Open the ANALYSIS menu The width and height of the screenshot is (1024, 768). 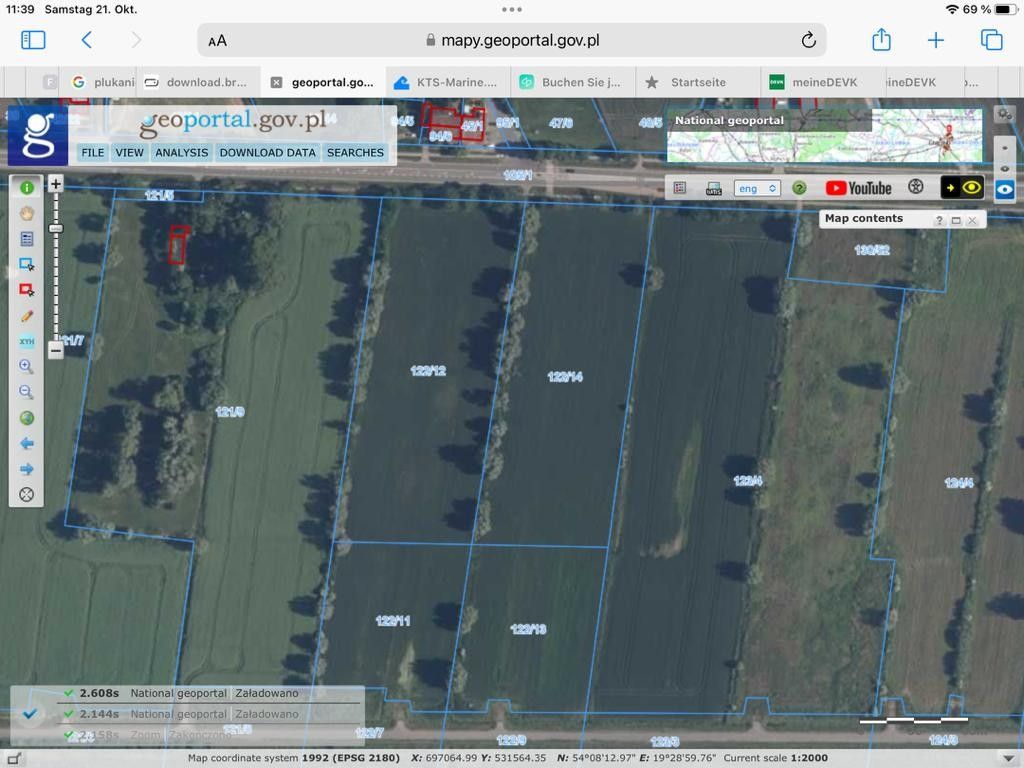pyautogui.click(x=181, y=153)
